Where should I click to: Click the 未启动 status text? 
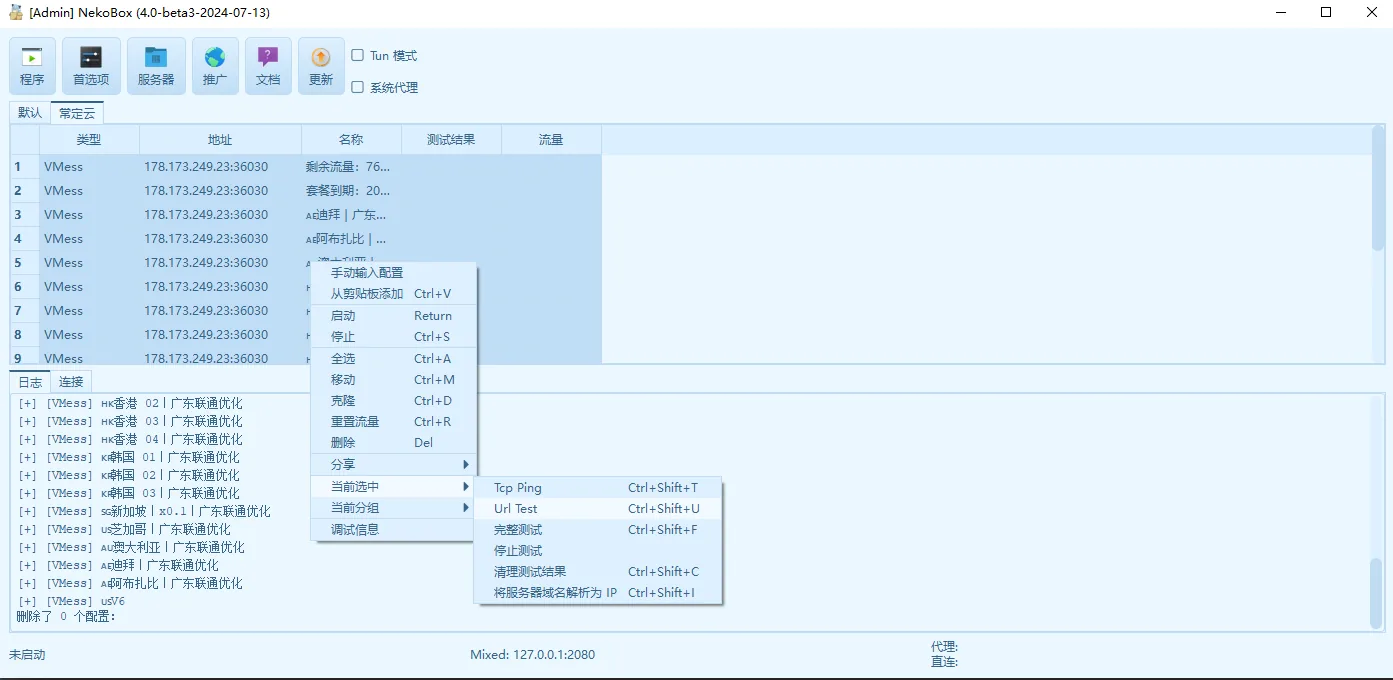pyautogui.click(x=27, y=655)
